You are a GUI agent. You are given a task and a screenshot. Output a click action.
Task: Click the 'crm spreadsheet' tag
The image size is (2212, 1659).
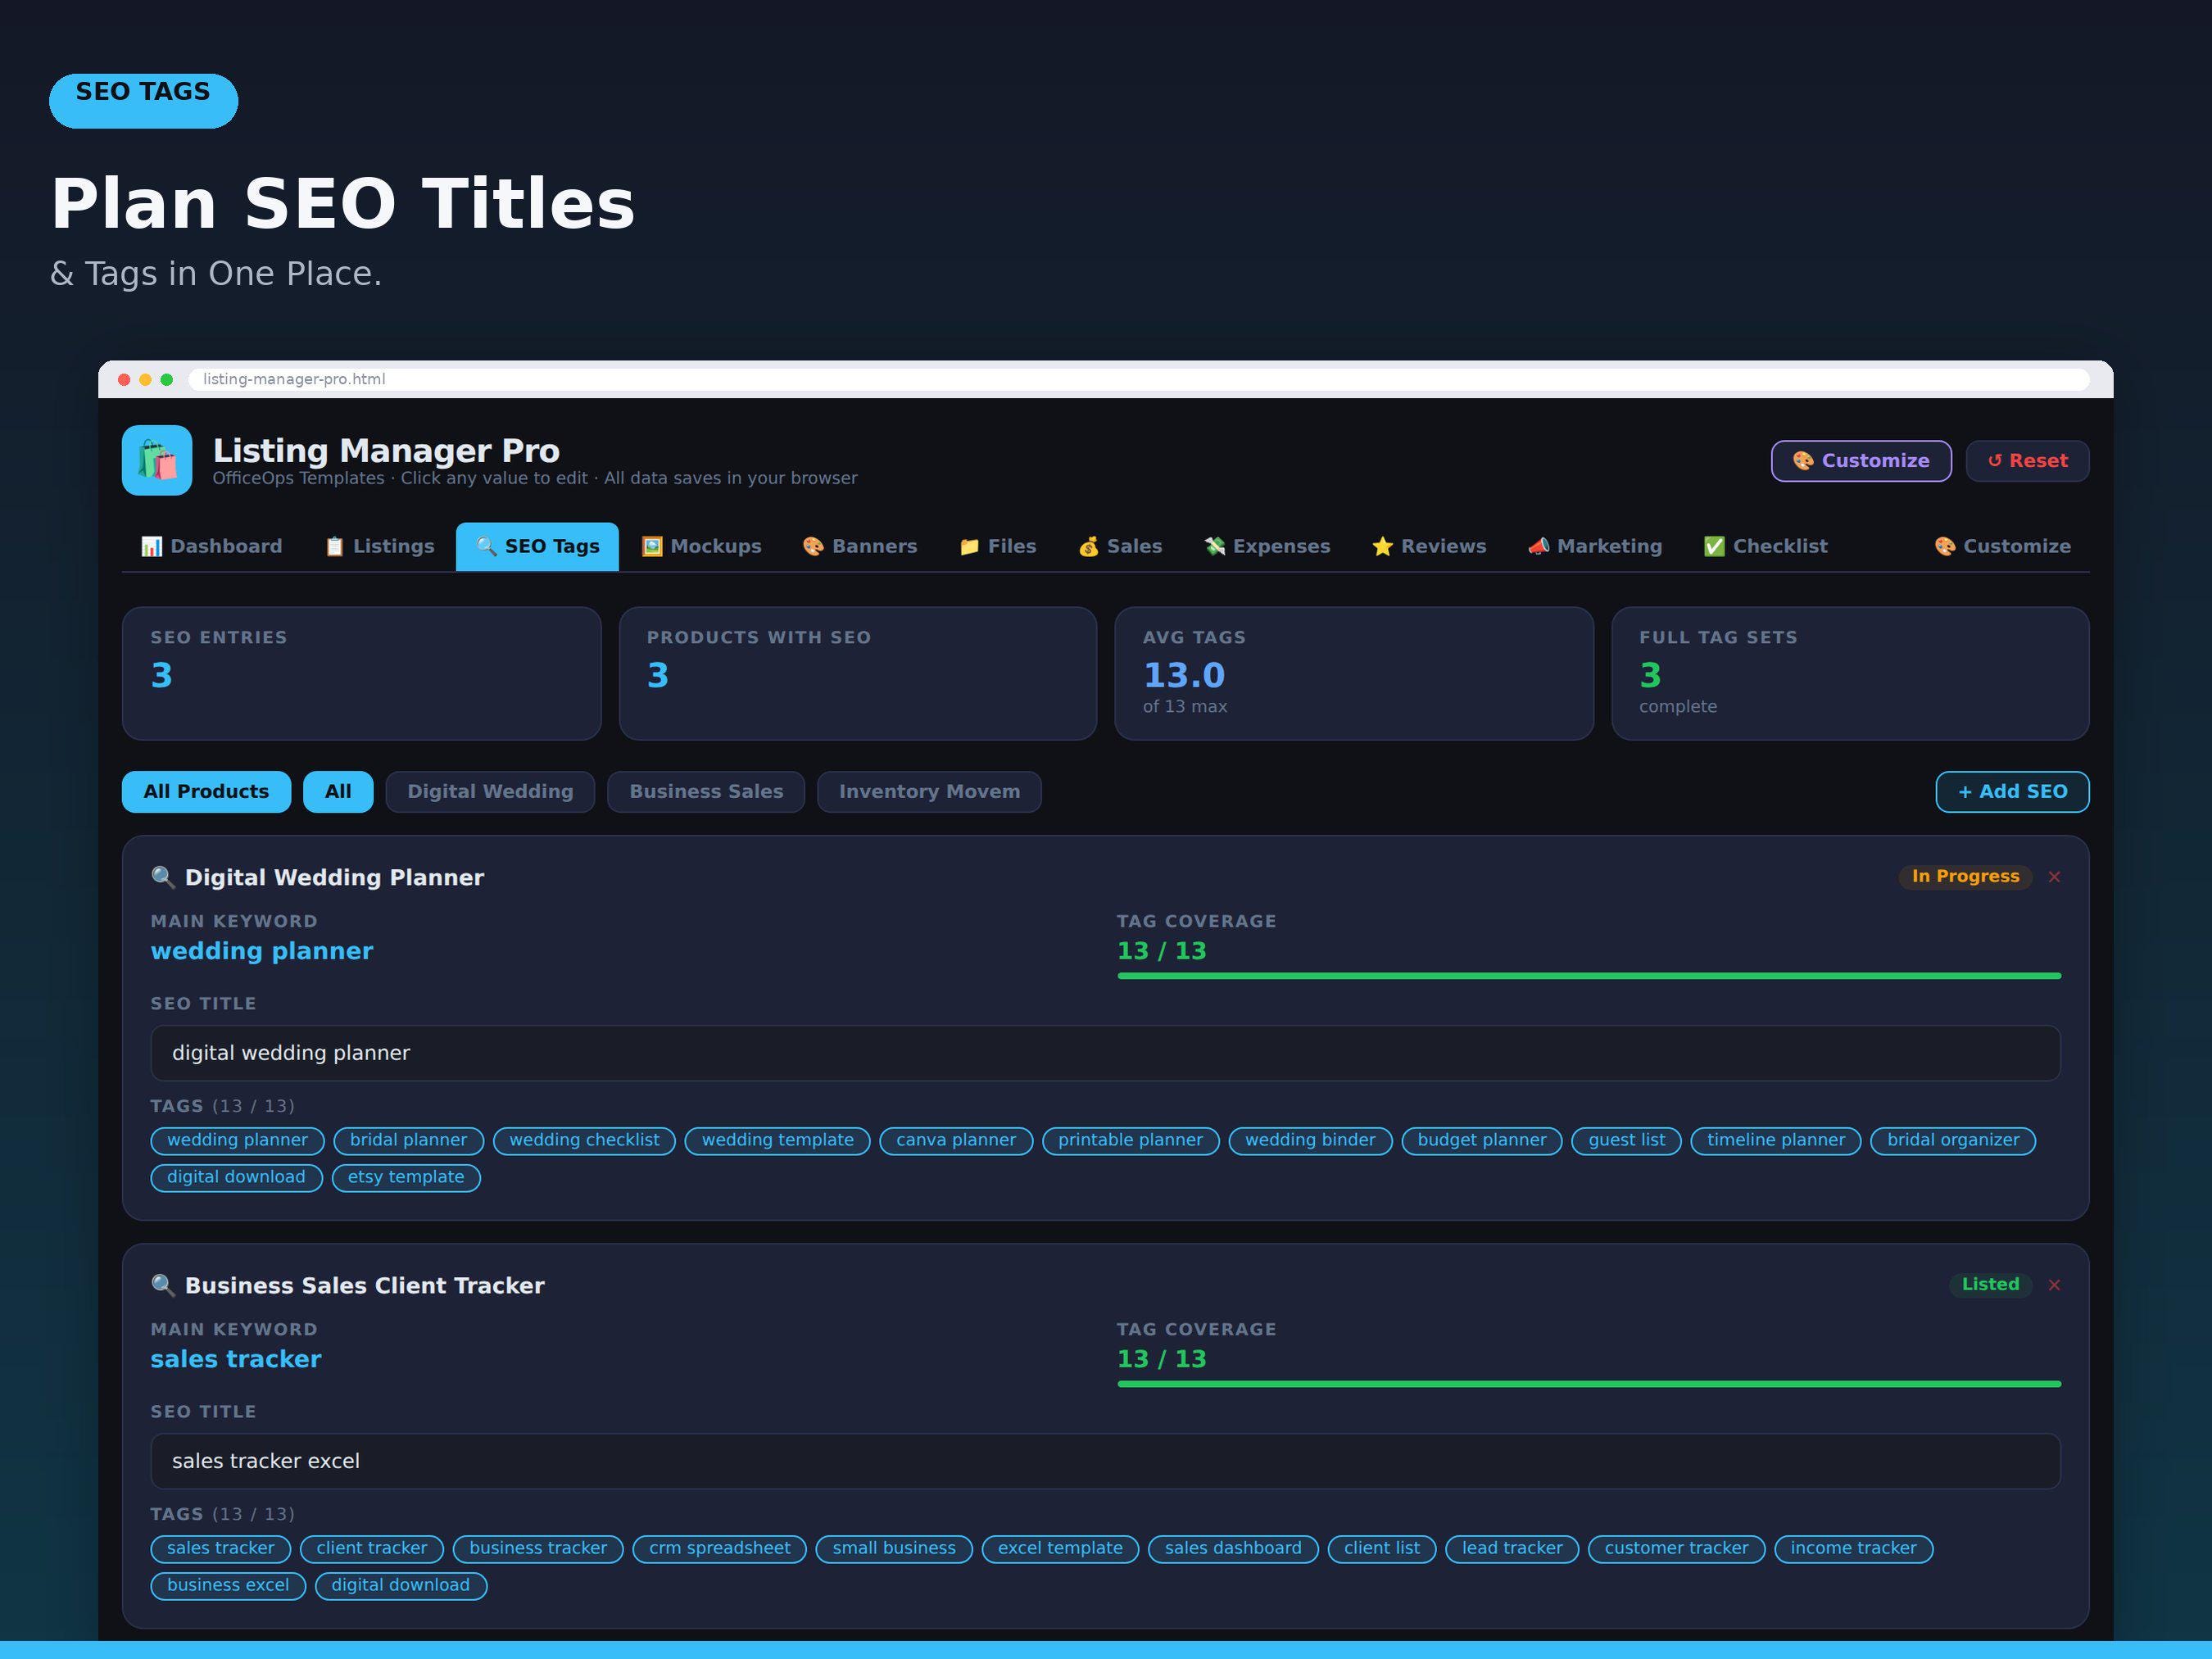pos(720,1549)
